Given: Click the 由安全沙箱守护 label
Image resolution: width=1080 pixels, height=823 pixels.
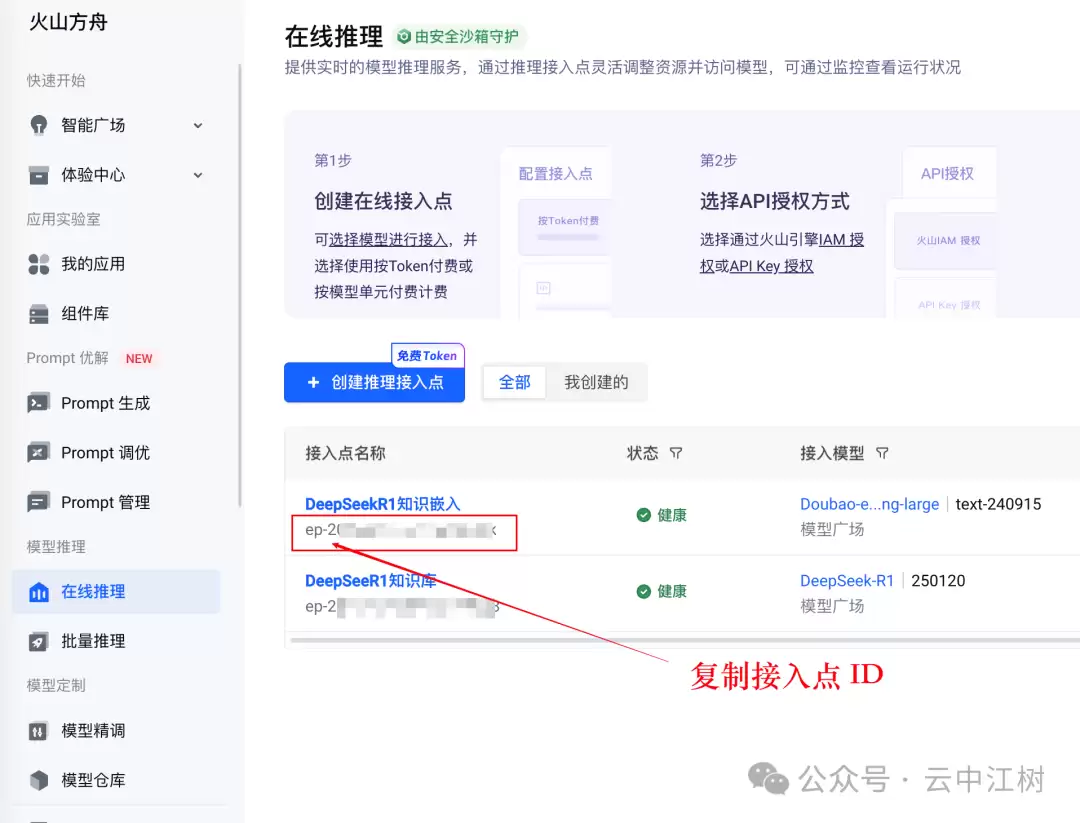Looking at the screenshot, I should [466, 37].
